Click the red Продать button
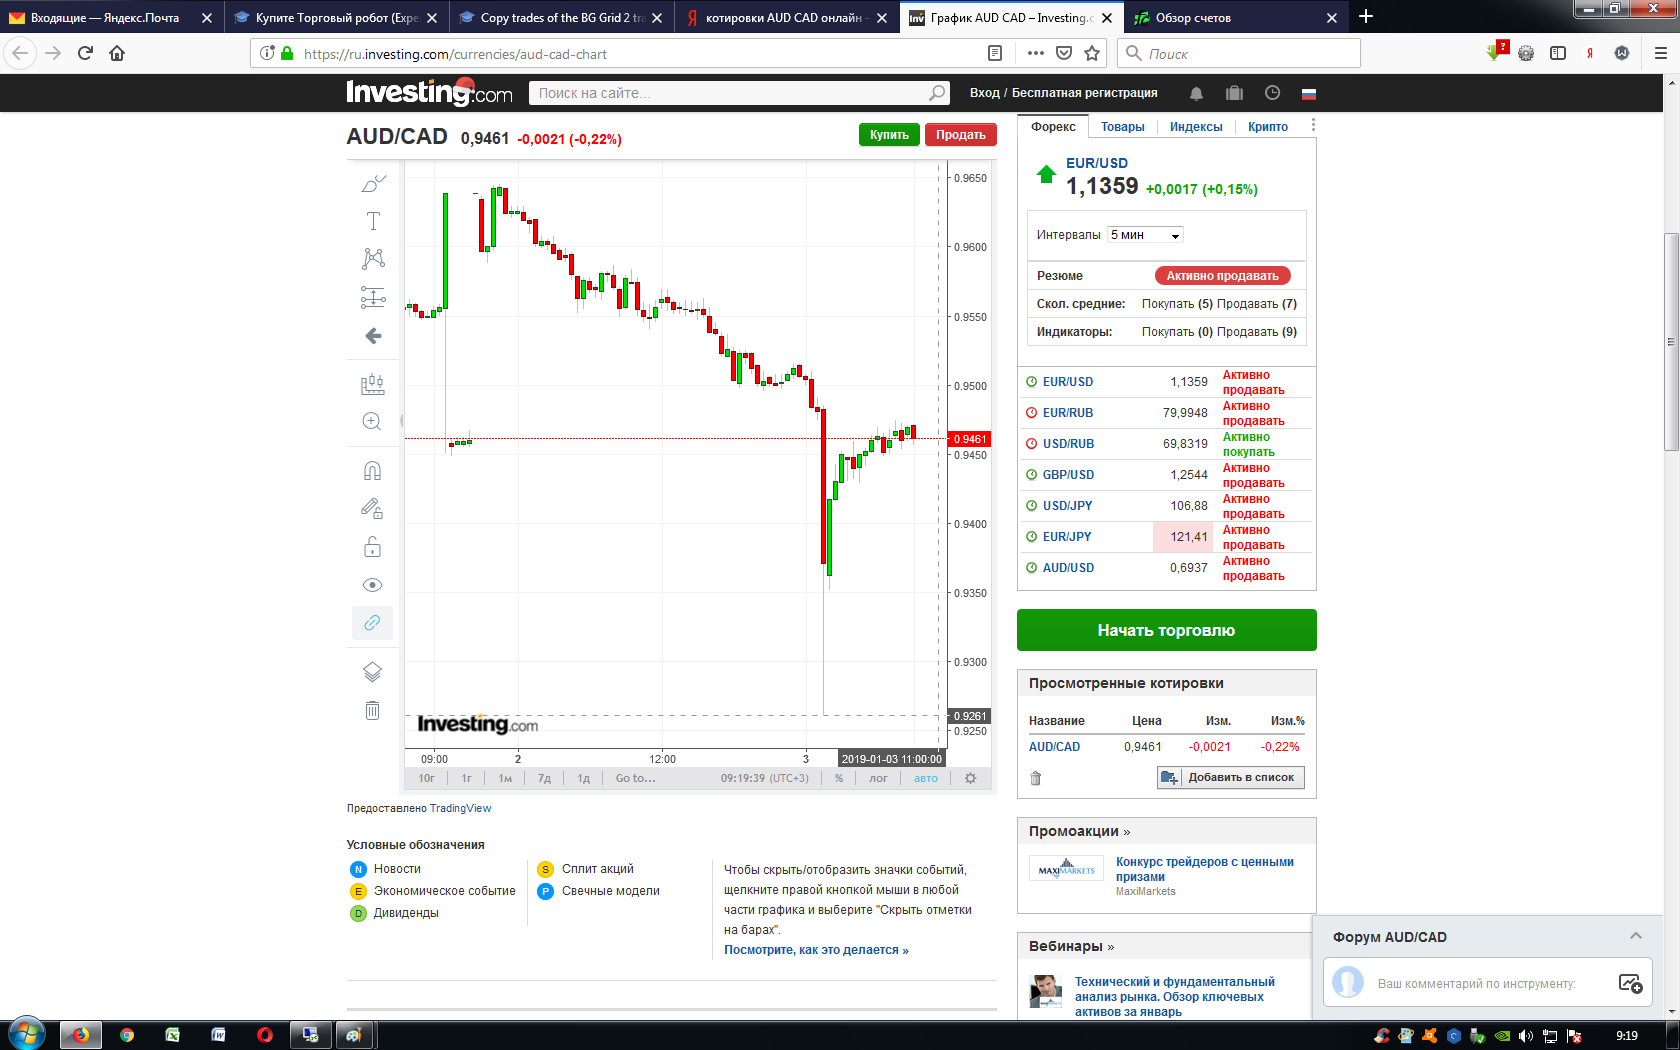This screenshot has height=1050, width=1680. pyautogui.click(x=961, y=135)
